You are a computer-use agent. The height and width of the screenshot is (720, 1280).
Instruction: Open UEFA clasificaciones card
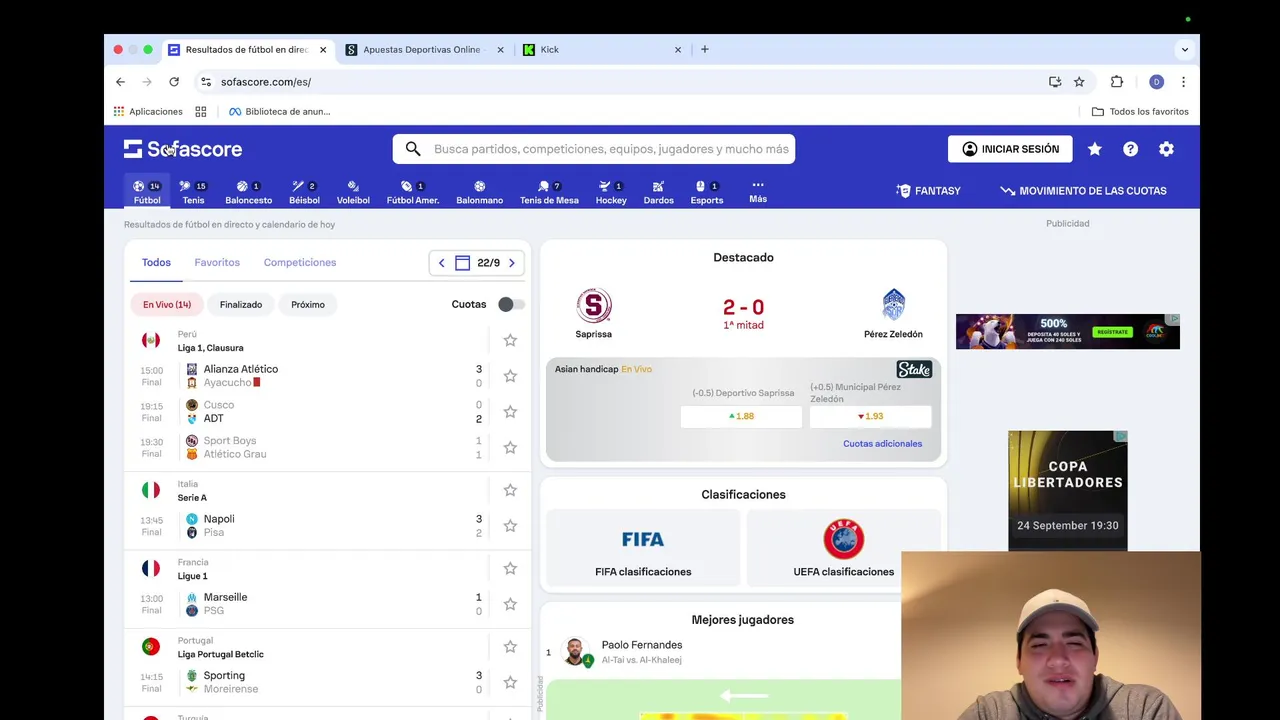click(844, 548)
